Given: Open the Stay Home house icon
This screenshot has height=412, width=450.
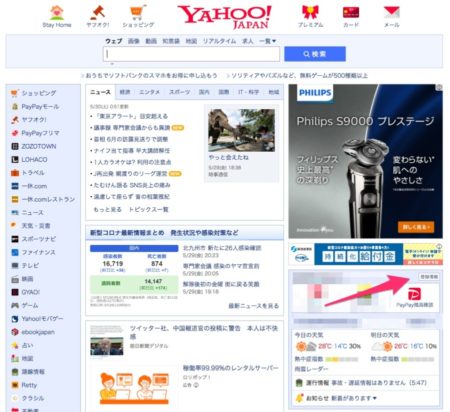Looking at the screenshot, I should (x=57, y=12).
